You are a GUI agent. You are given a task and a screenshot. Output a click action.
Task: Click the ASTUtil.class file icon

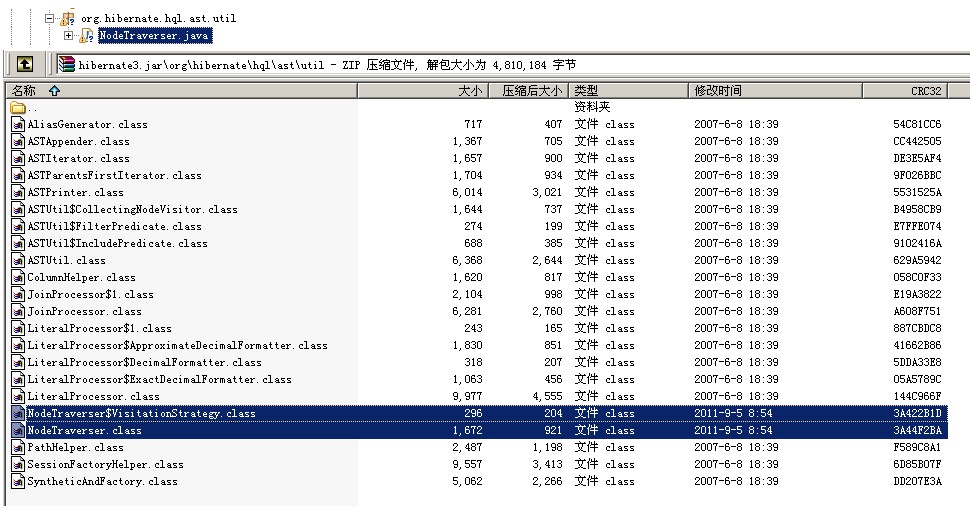[18, 261]
